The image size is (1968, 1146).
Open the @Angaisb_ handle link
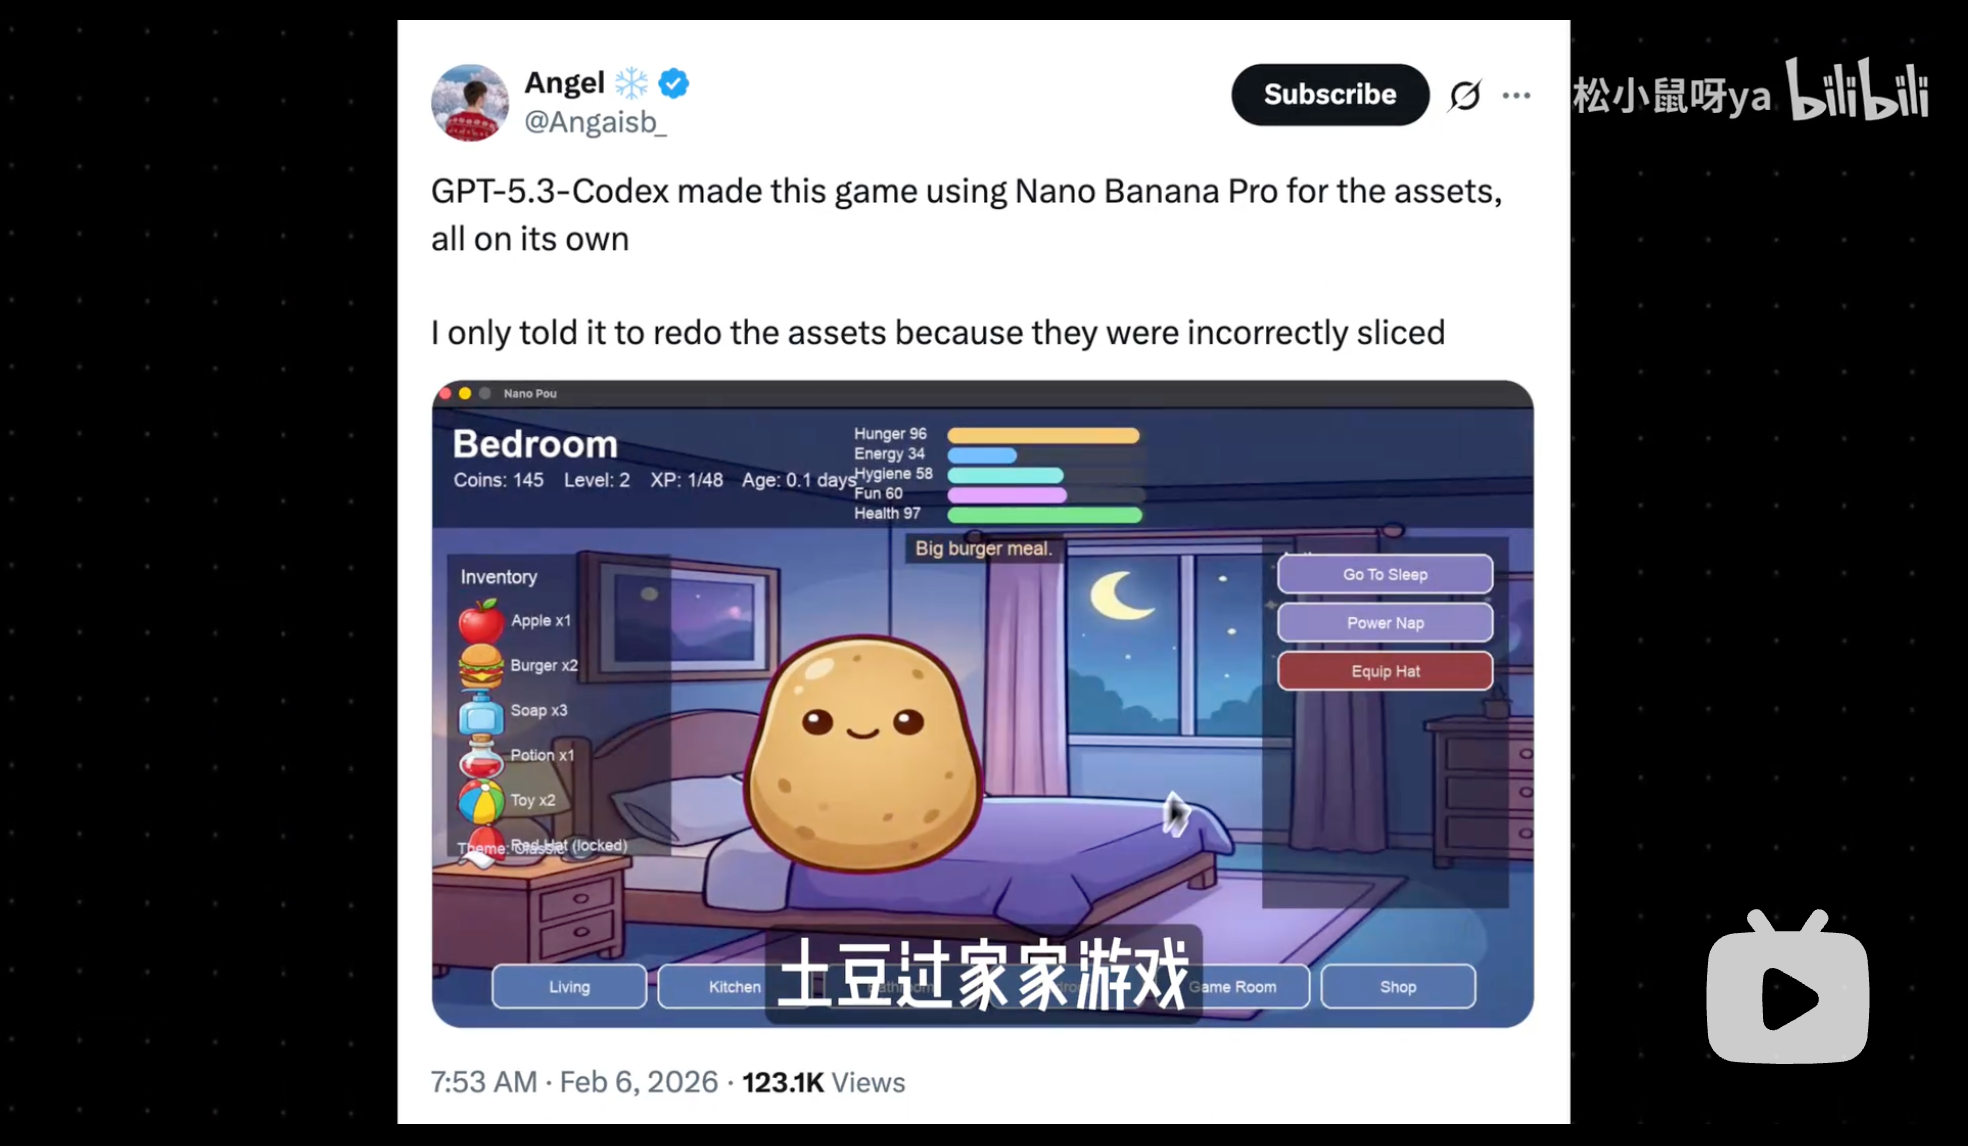coord(595,122)
